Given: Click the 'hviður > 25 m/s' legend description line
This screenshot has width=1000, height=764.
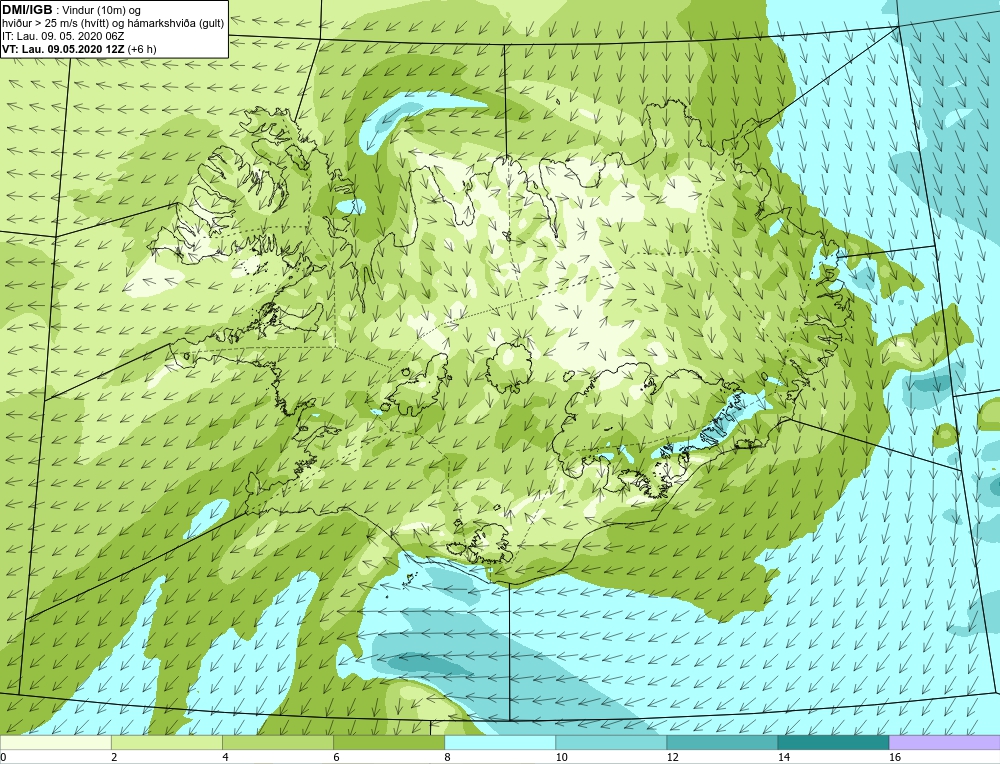Looking at the screenshot, I should [113, 24].
